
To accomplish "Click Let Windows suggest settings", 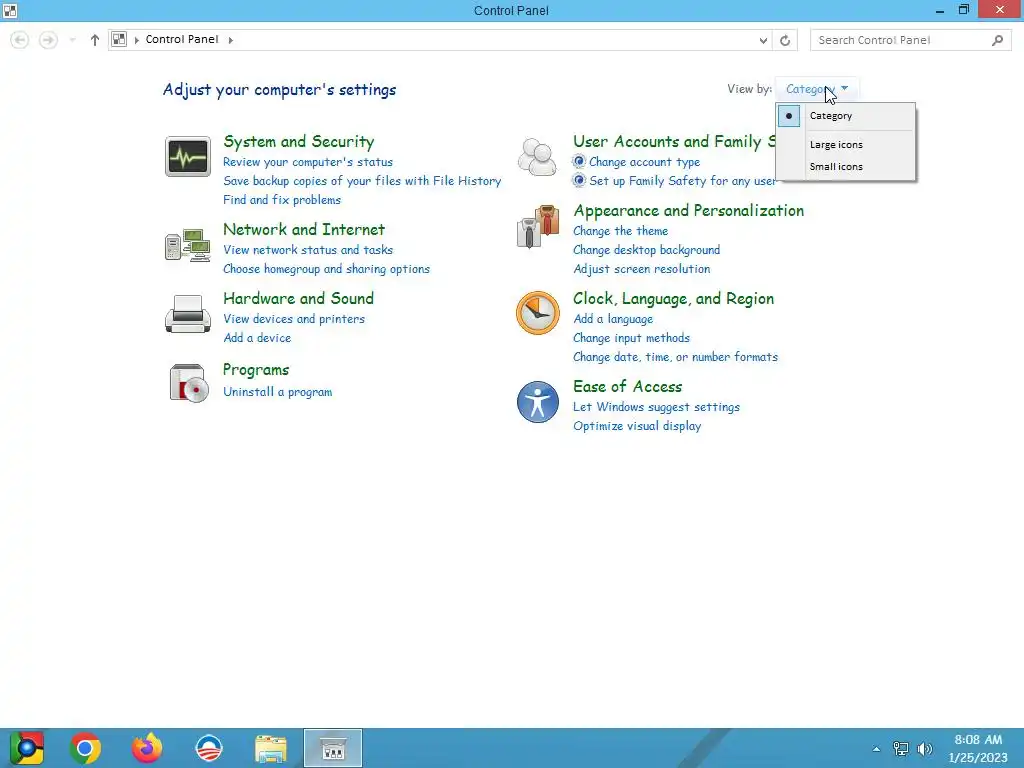I will click(x=656, y=407).
